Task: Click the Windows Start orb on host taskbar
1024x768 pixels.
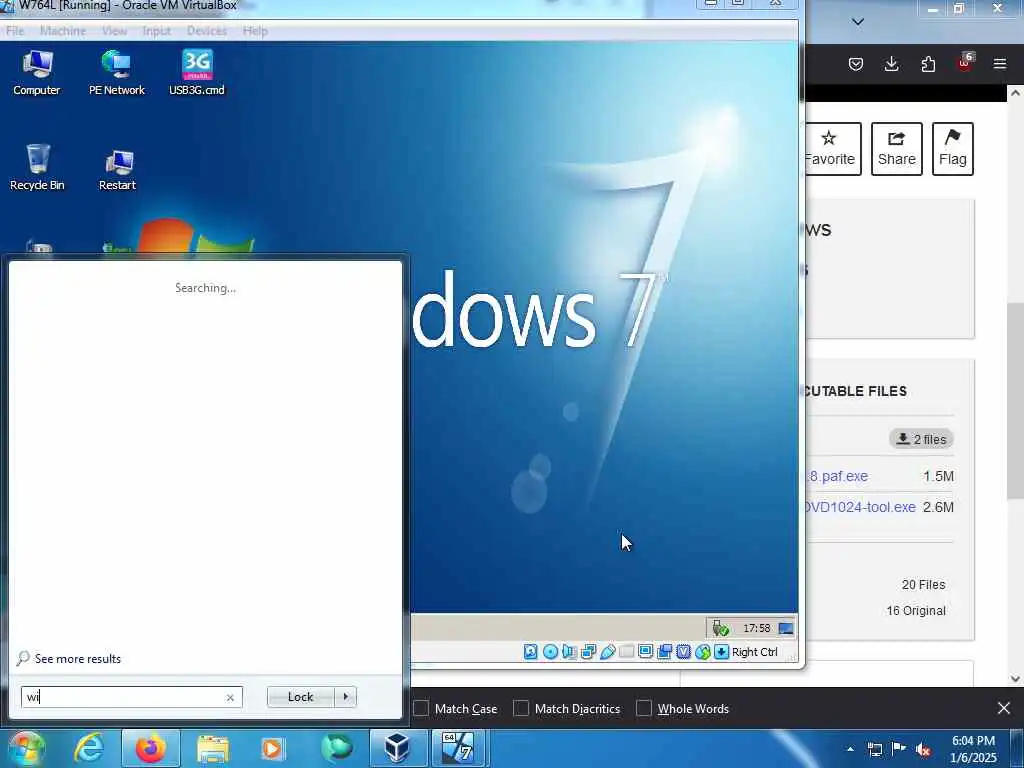Action: [x=26, y=748]
